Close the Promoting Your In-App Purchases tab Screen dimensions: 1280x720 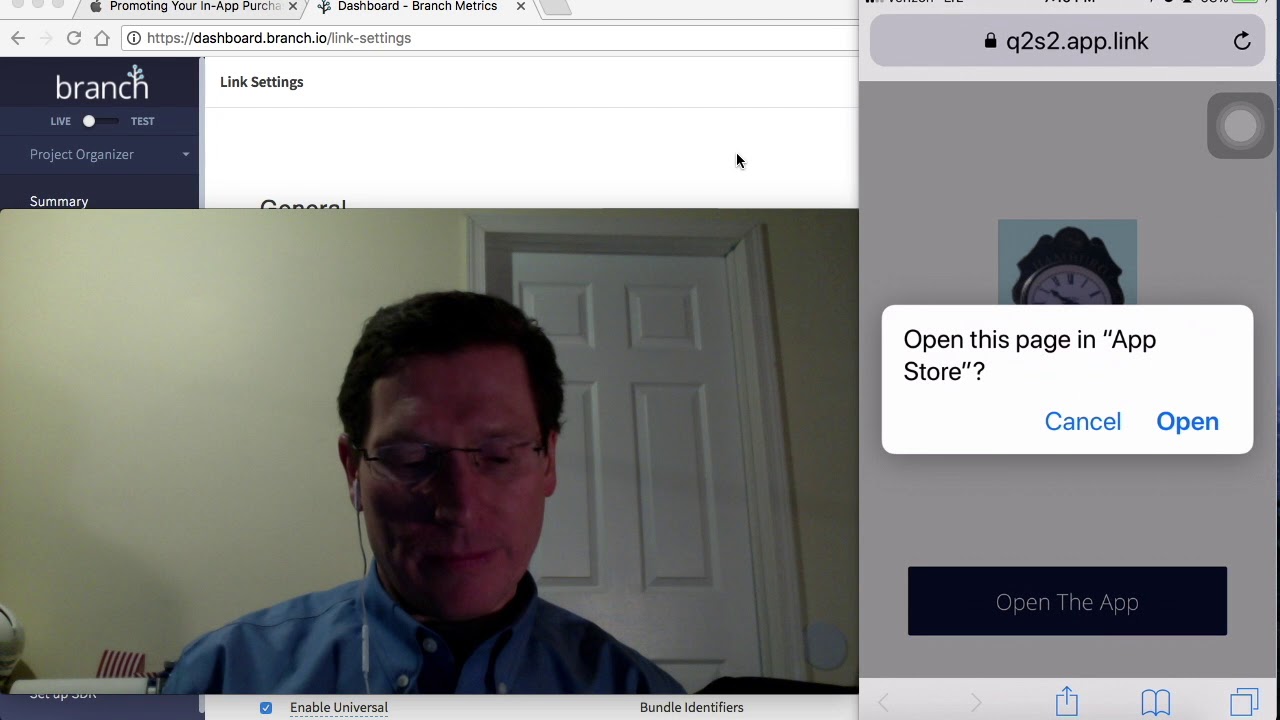pos(293,6)
